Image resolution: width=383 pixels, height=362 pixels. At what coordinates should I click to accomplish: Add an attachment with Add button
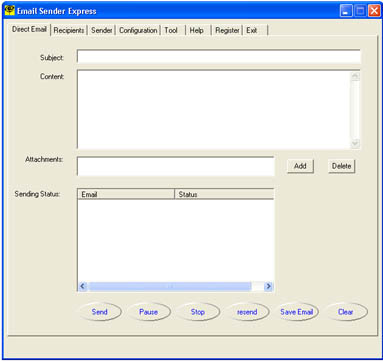[300, 166]
